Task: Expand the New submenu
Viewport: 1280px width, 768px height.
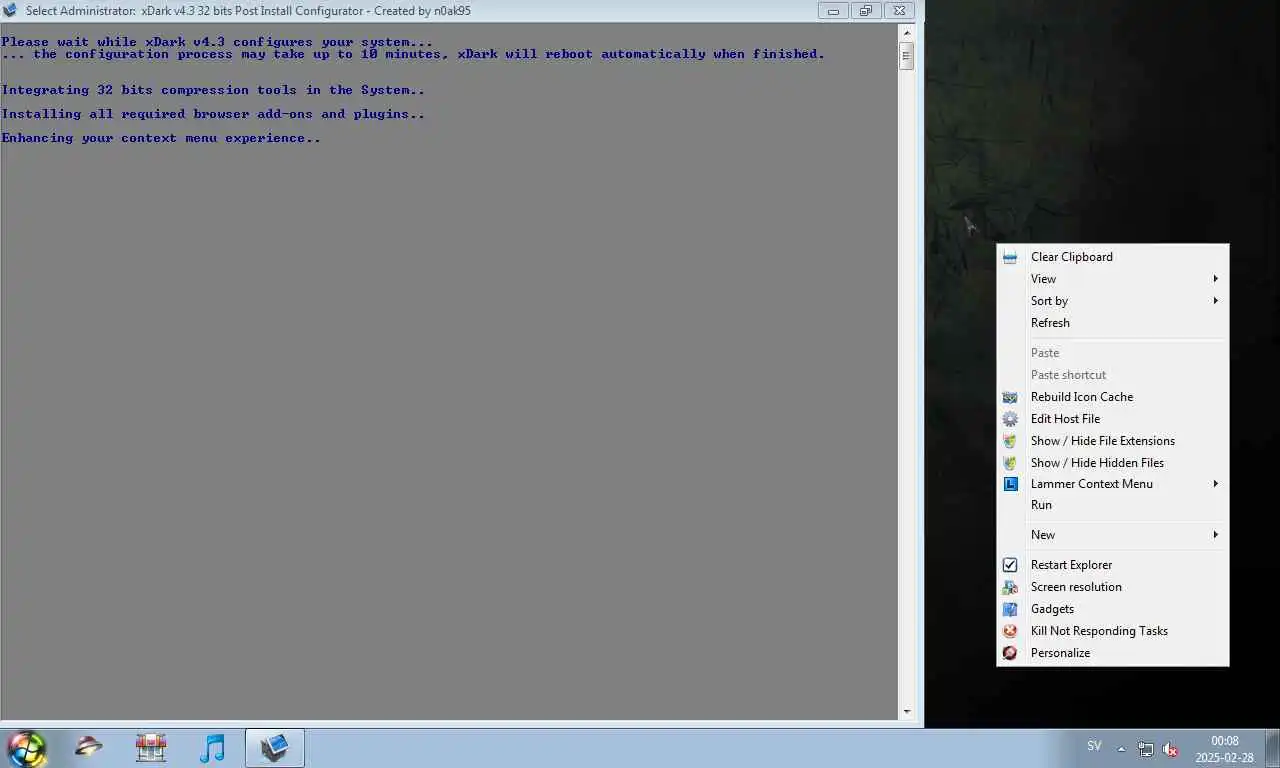Action: point(1113,535)
